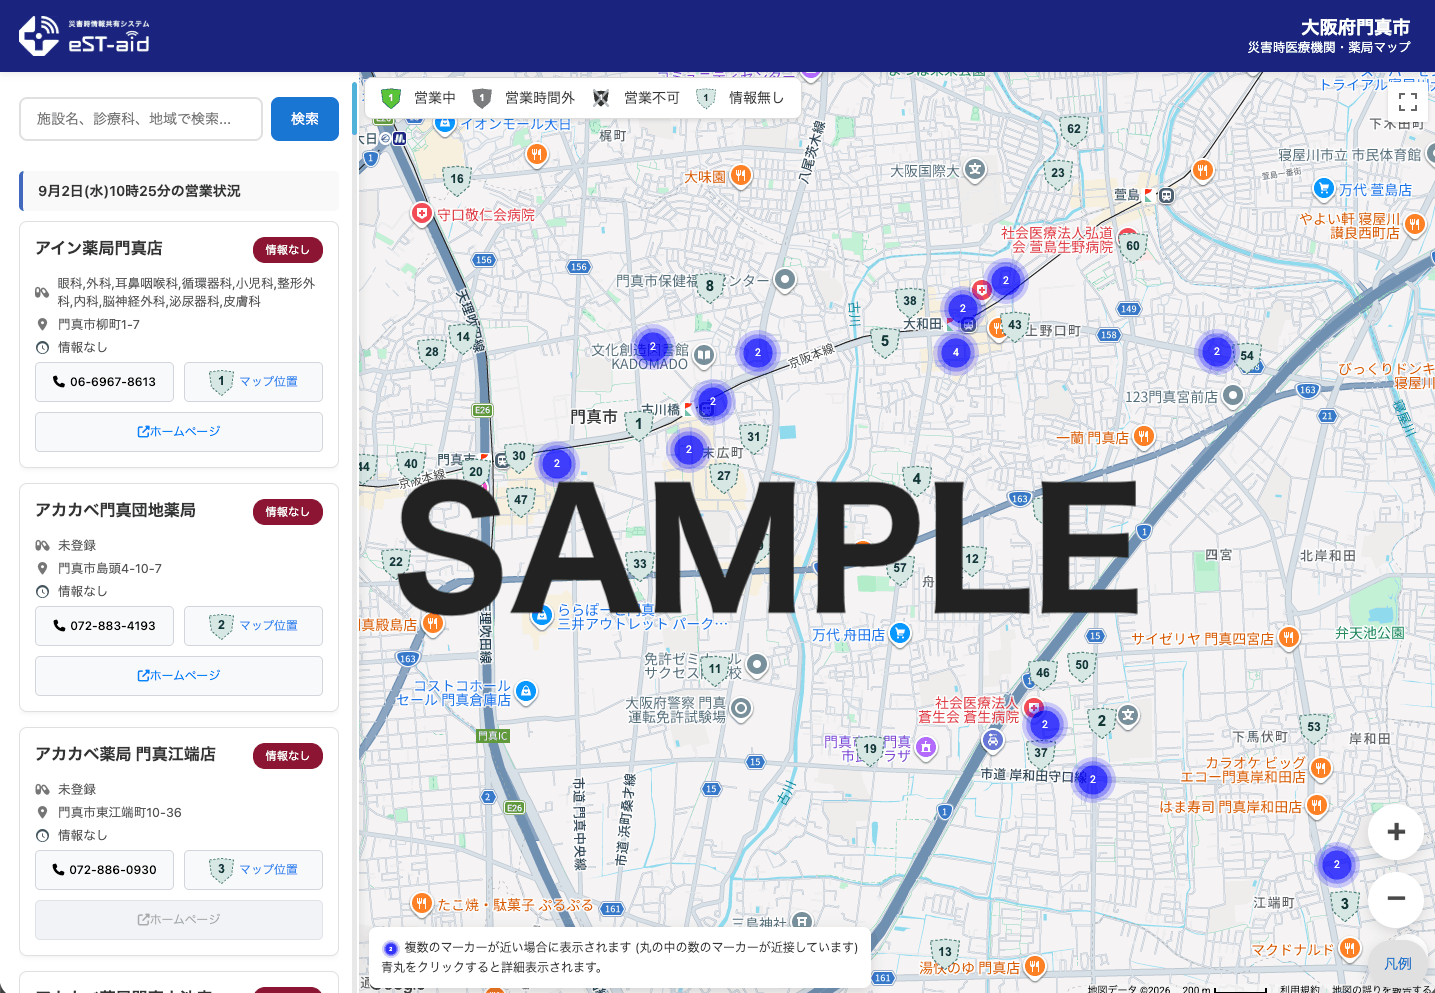Select map marker number 12
The image size is (1435, 993).
pyautogui.click(x=972, y=560)
